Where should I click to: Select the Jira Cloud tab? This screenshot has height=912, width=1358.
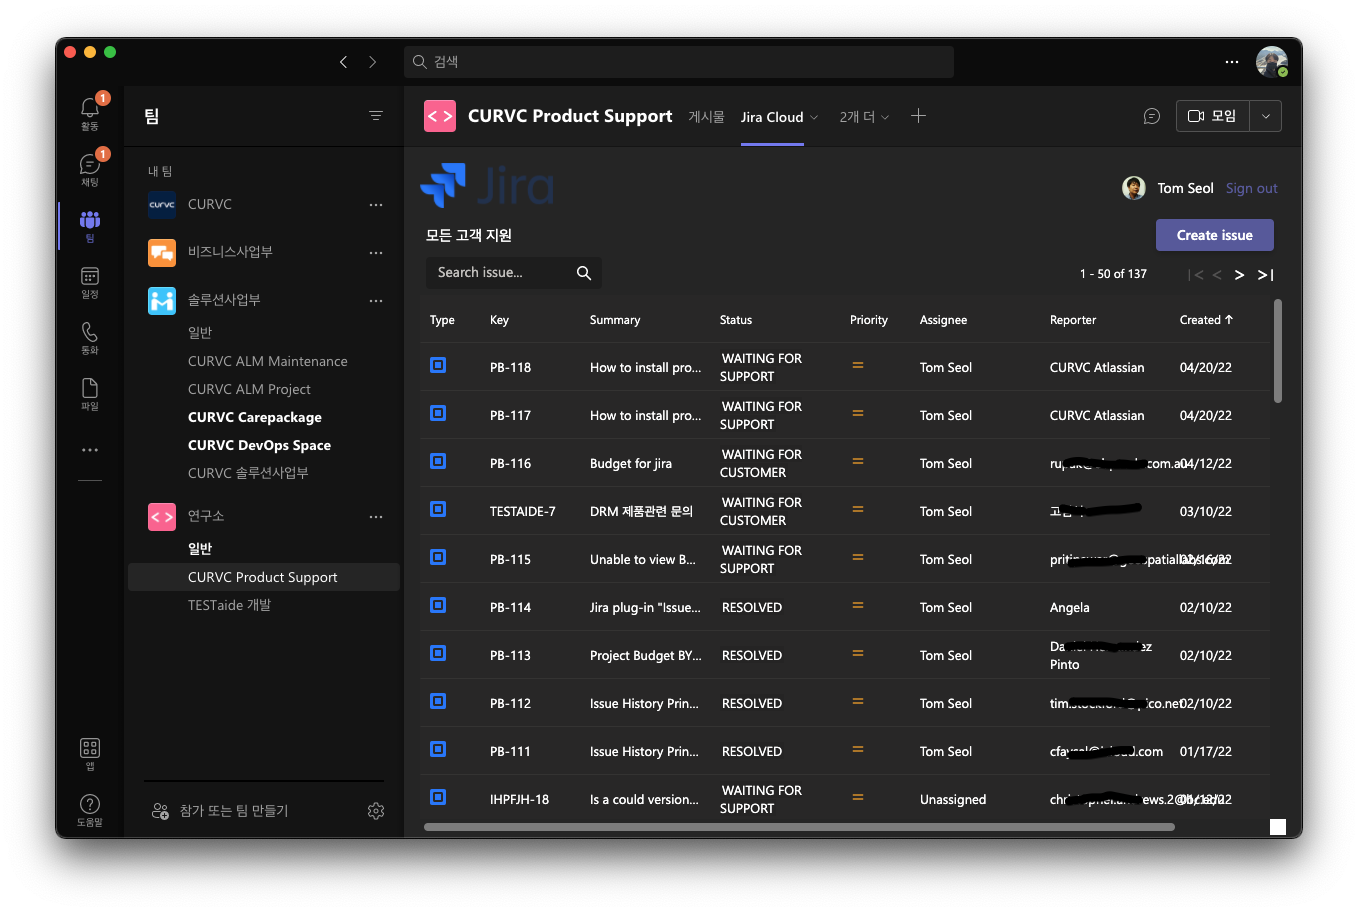pos(772,117)
